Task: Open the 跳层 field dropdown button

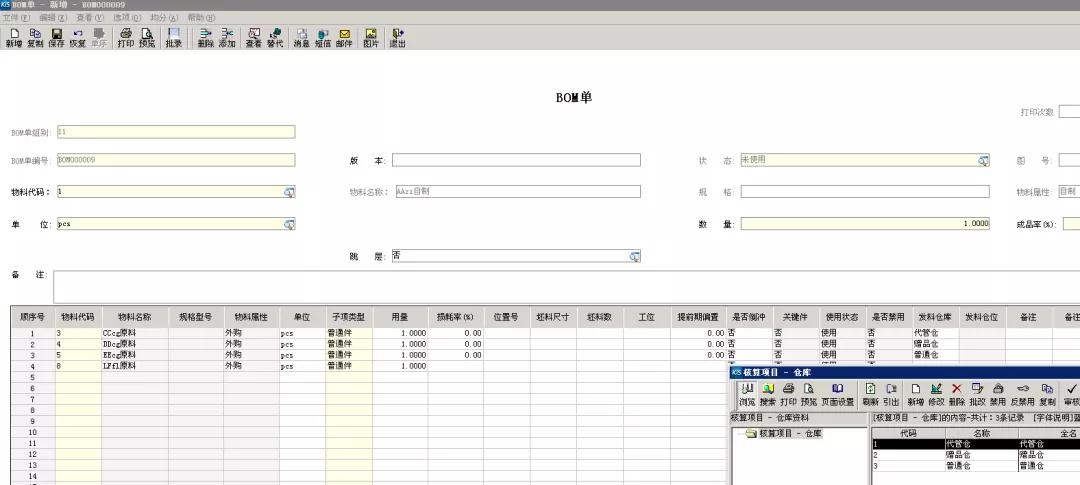Action: click(634, 257)
